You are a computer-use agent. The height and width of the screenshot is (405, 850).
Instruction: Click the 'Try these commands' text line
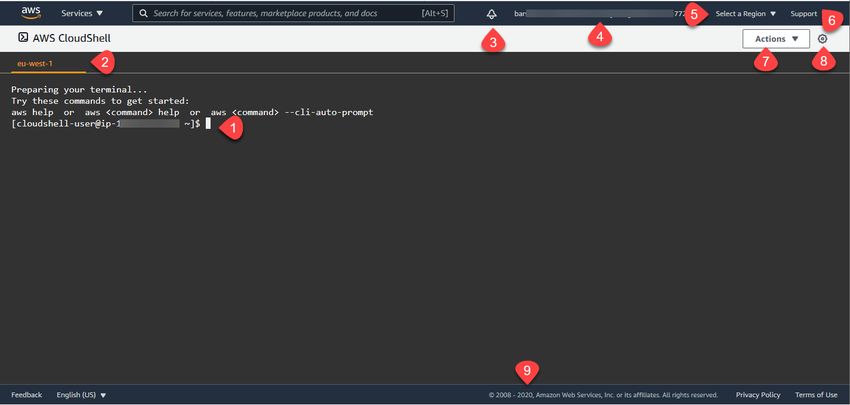[100, 101]
